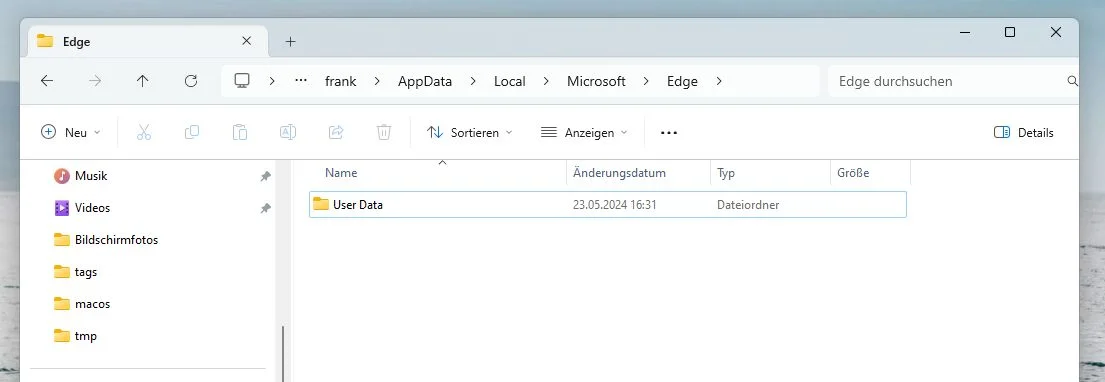Navigate to AppData in the address bar

coord(425,81)
